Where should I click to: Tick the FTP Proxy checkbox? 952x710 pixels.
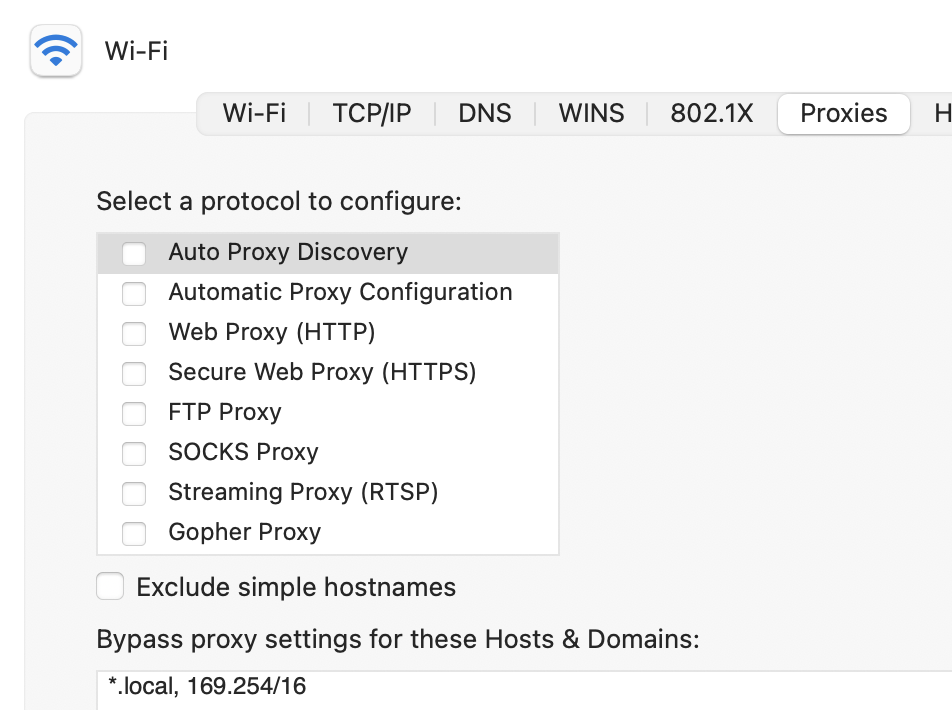134,414
